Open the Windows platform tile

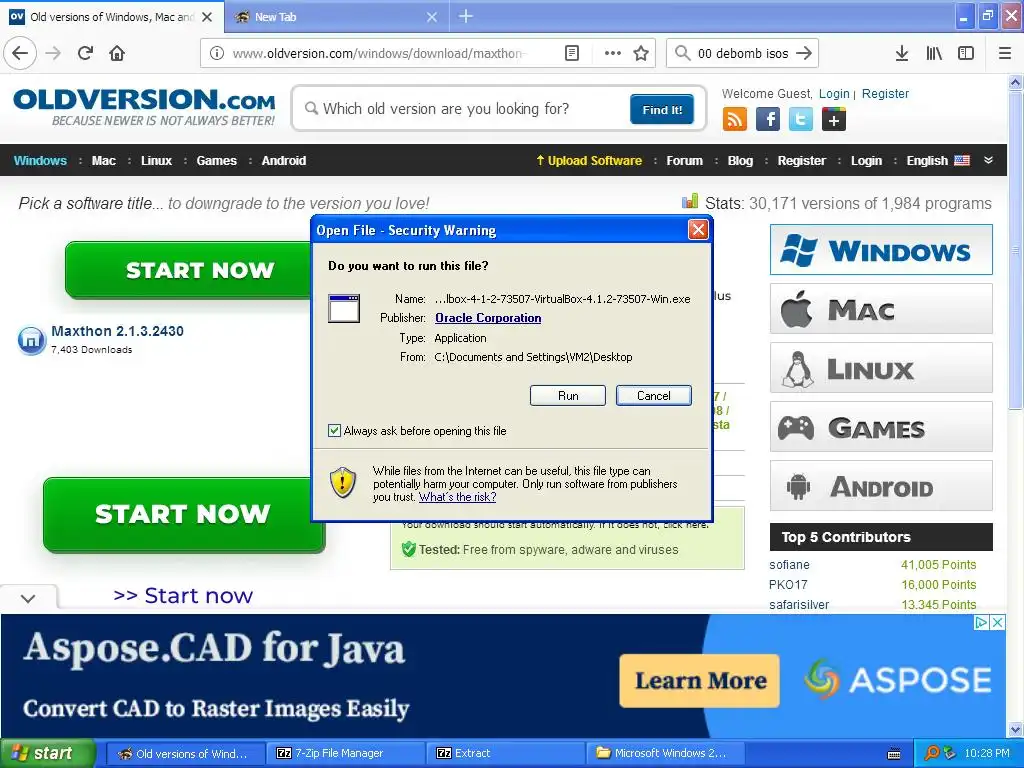(x=881, y=250)
